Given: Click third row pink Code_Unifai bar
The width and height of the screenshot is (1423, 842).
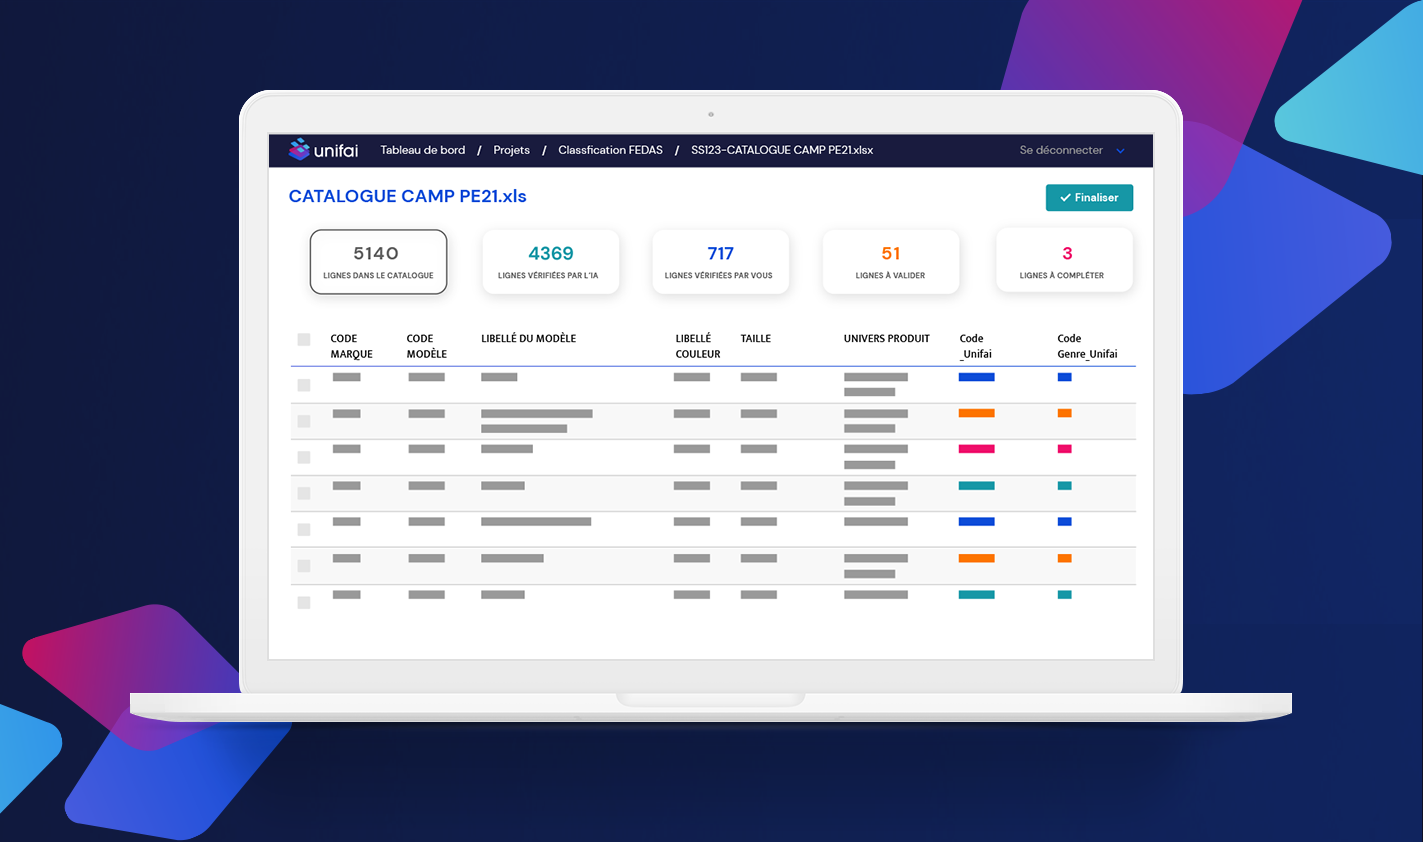Looking at the screenshot, I should tap(976, 449).
